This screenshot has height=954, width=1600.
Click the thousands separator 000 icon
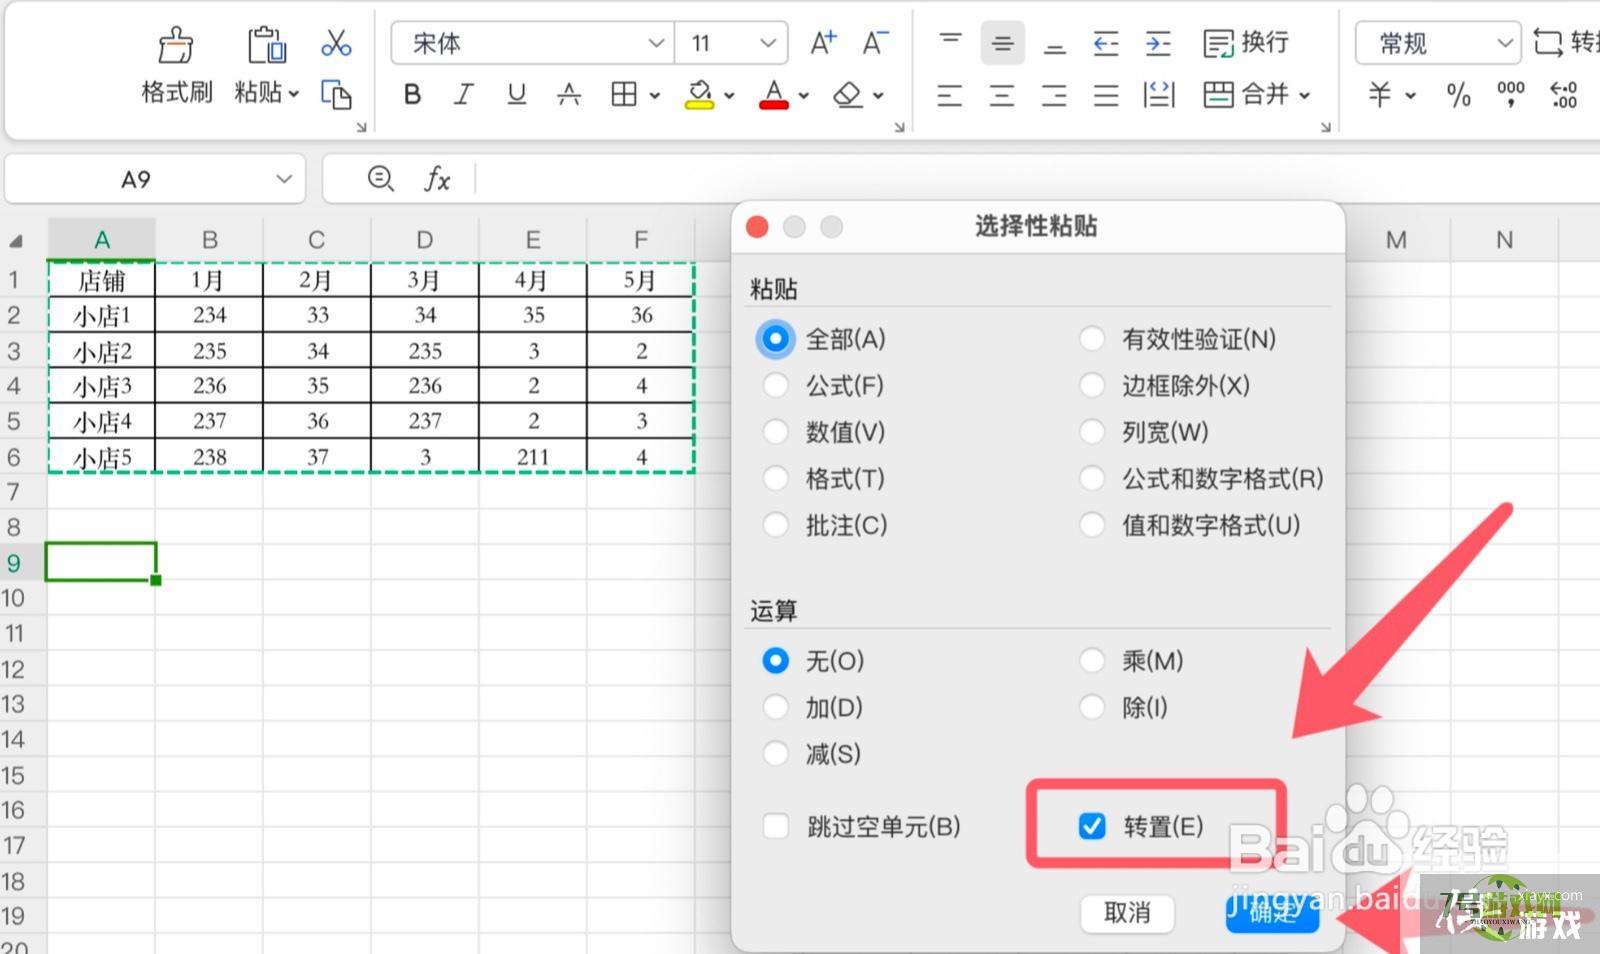point(1510,95)
